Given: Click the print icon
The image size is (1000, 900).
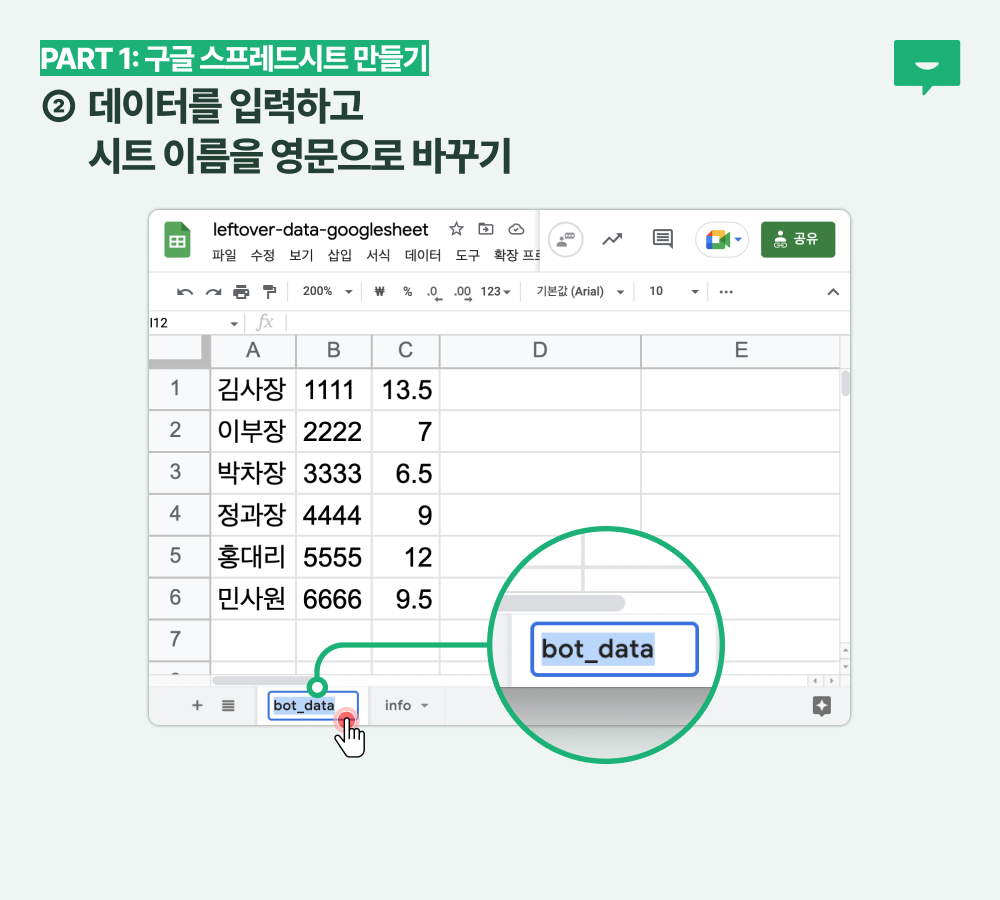Looking at the screenshot, I should [x=241, y=292].
